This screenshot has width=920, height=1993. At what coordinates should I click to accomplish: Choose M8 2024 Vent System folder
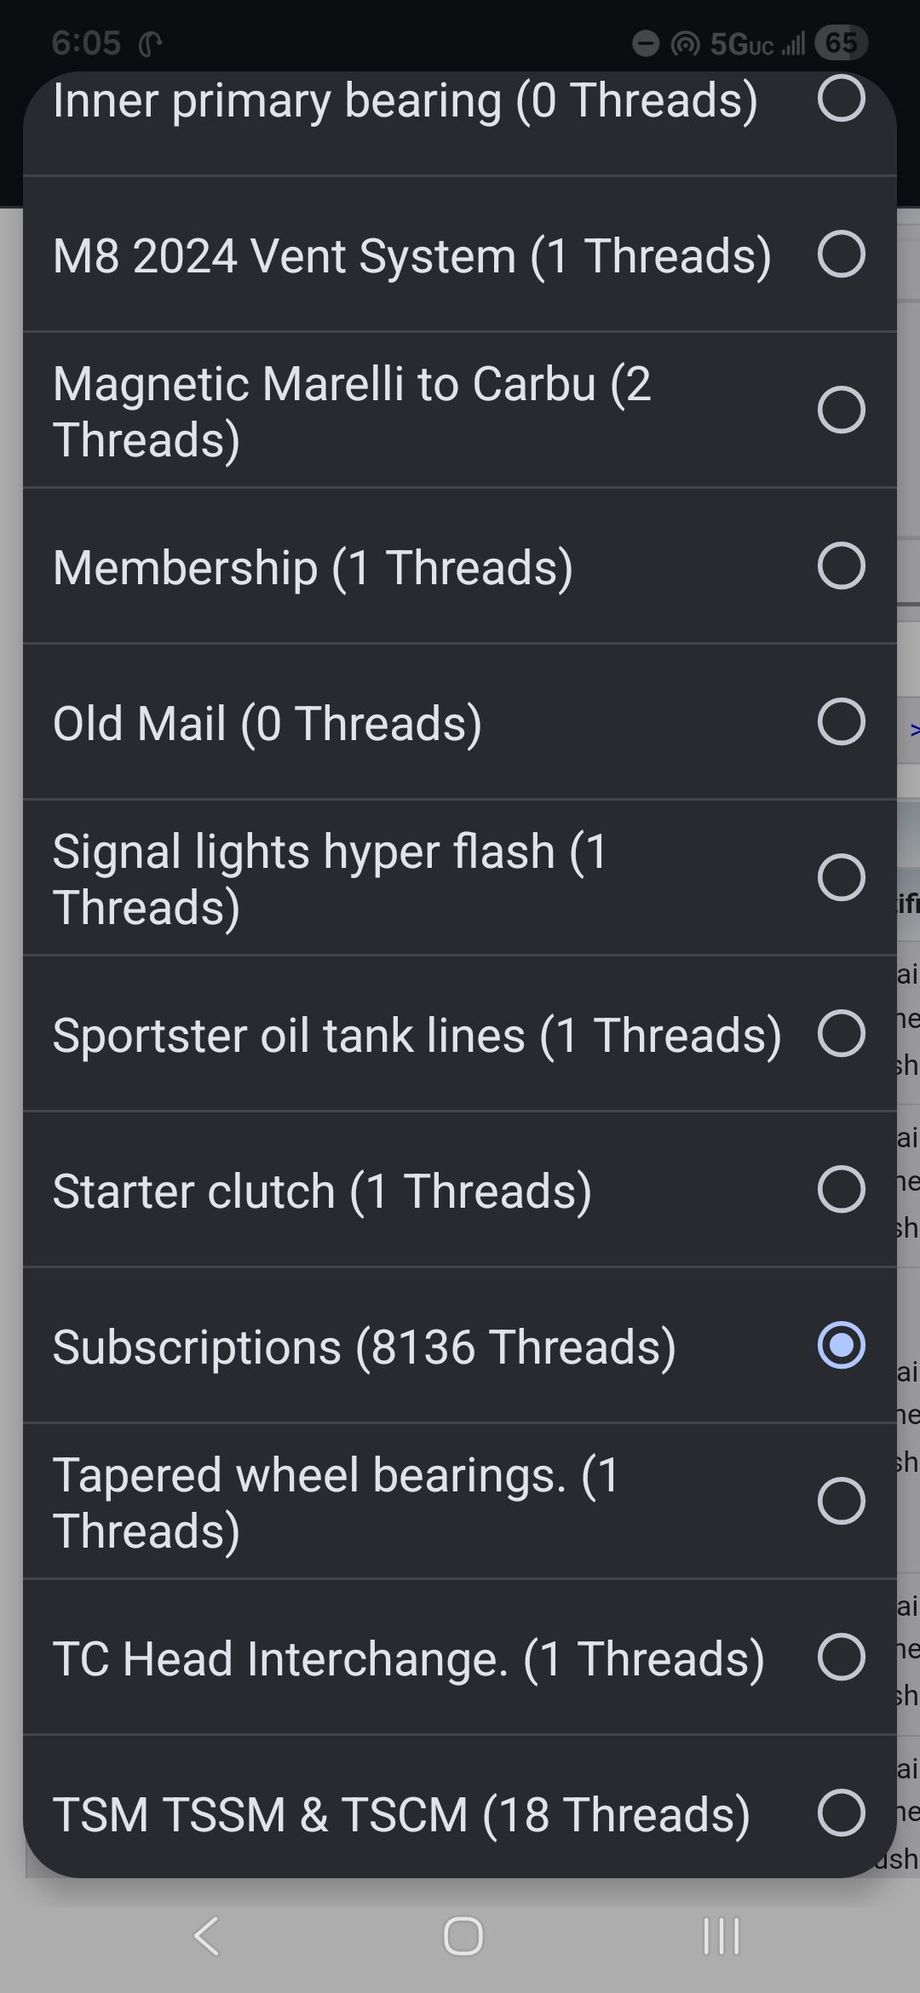click(x=841, y=254)
